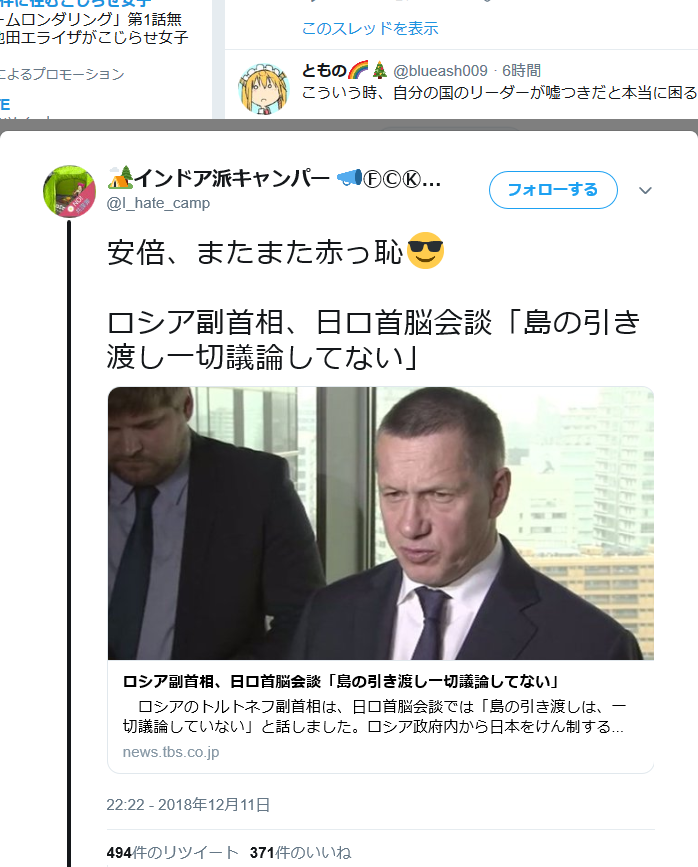Click the ともの display name
The image size is (698, 867).
pos(324,71)
